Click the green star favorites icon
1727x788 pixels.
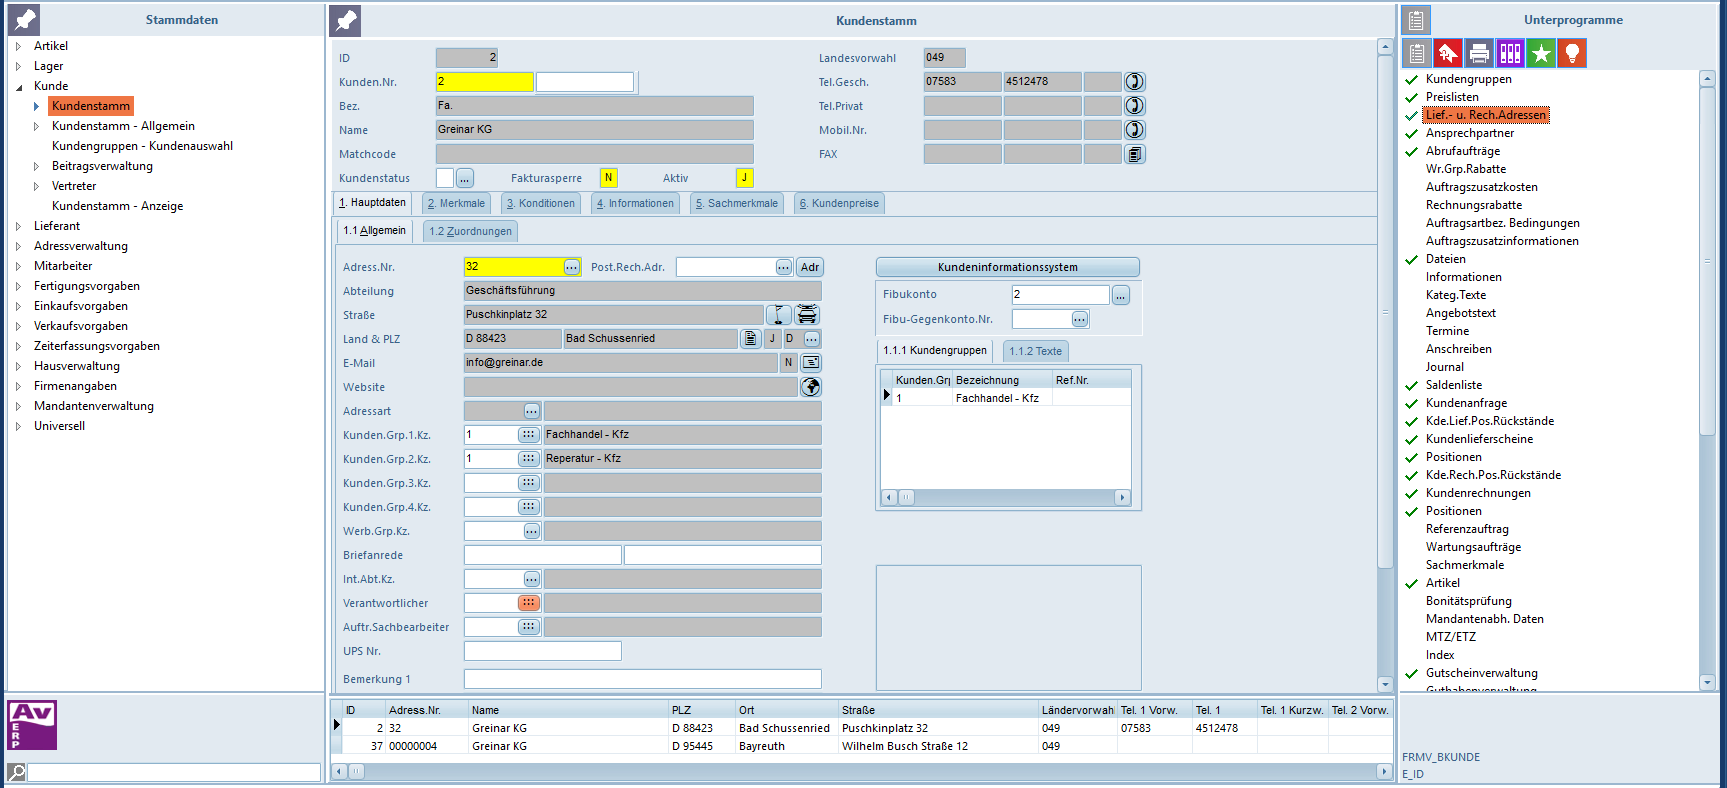click(x=1541, y=53)
